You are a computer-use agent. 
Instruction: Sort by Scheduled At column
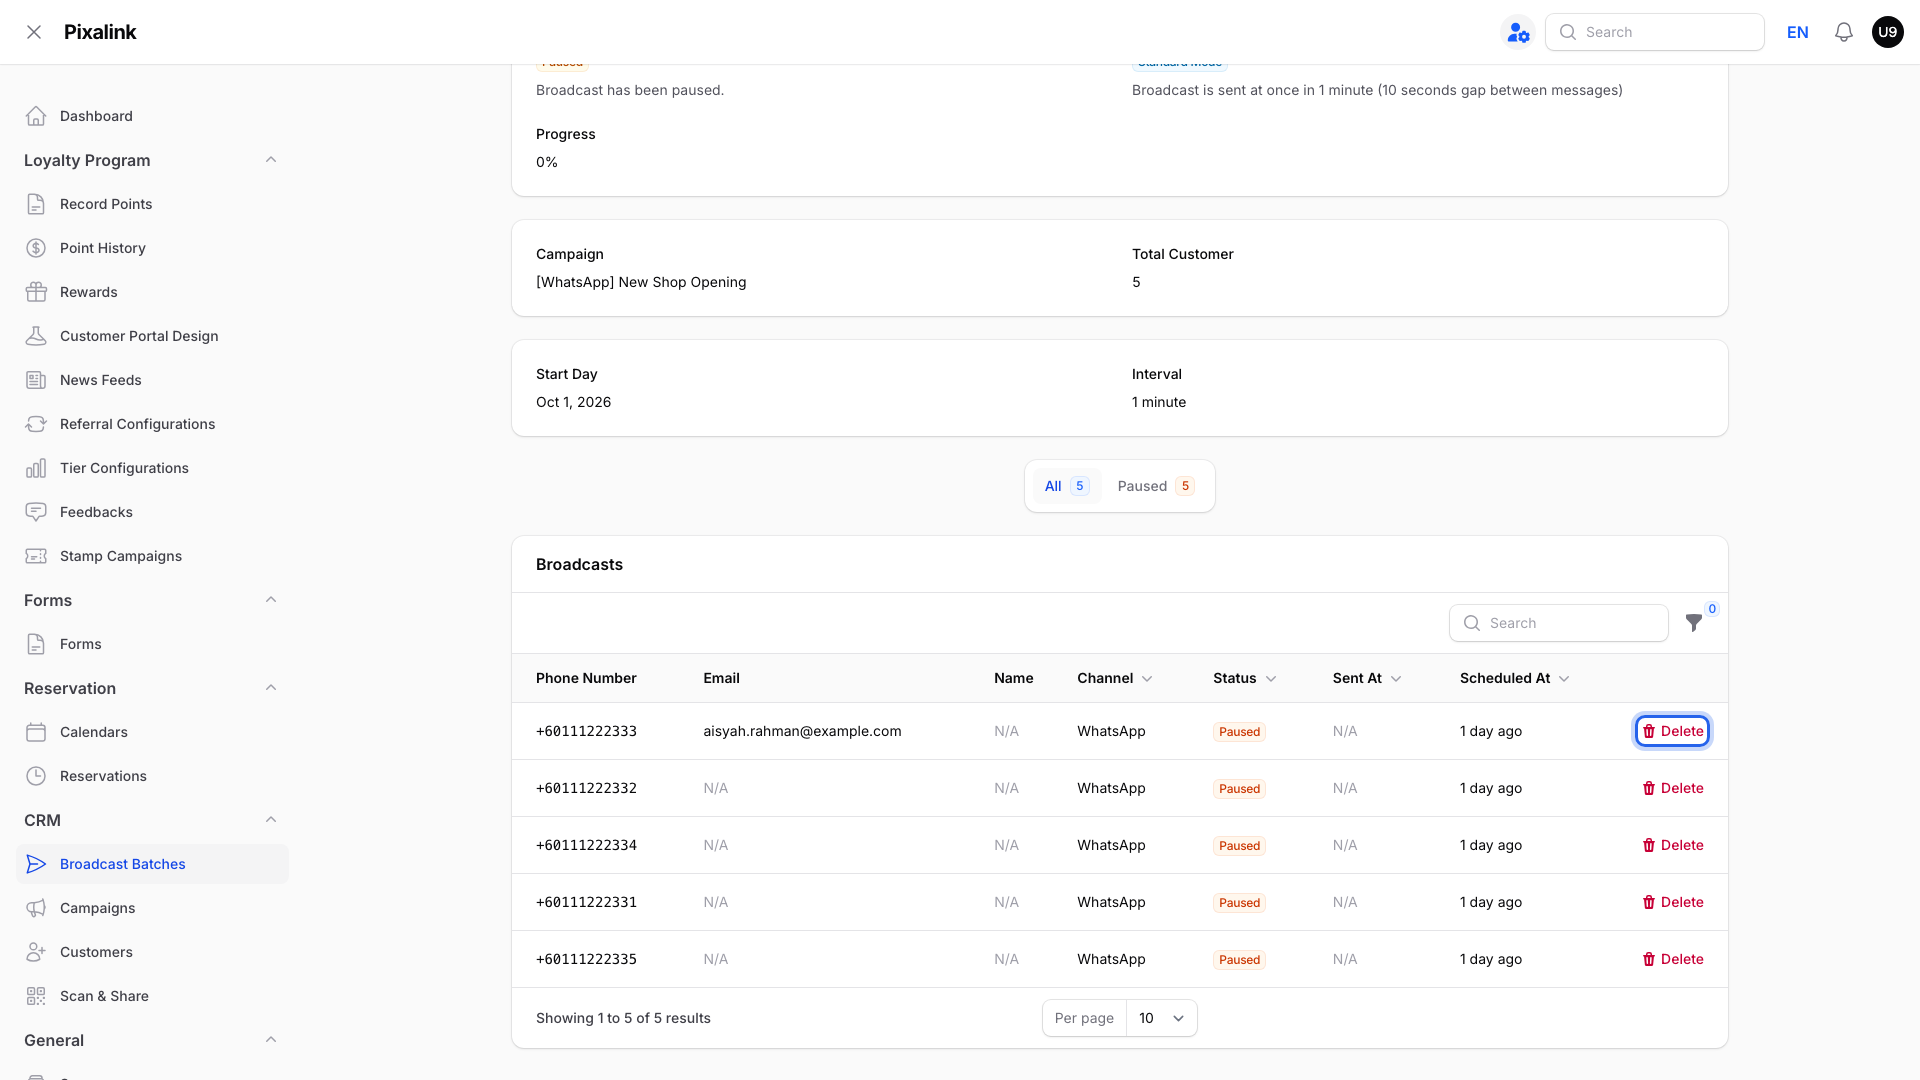tap(1515, 678)
